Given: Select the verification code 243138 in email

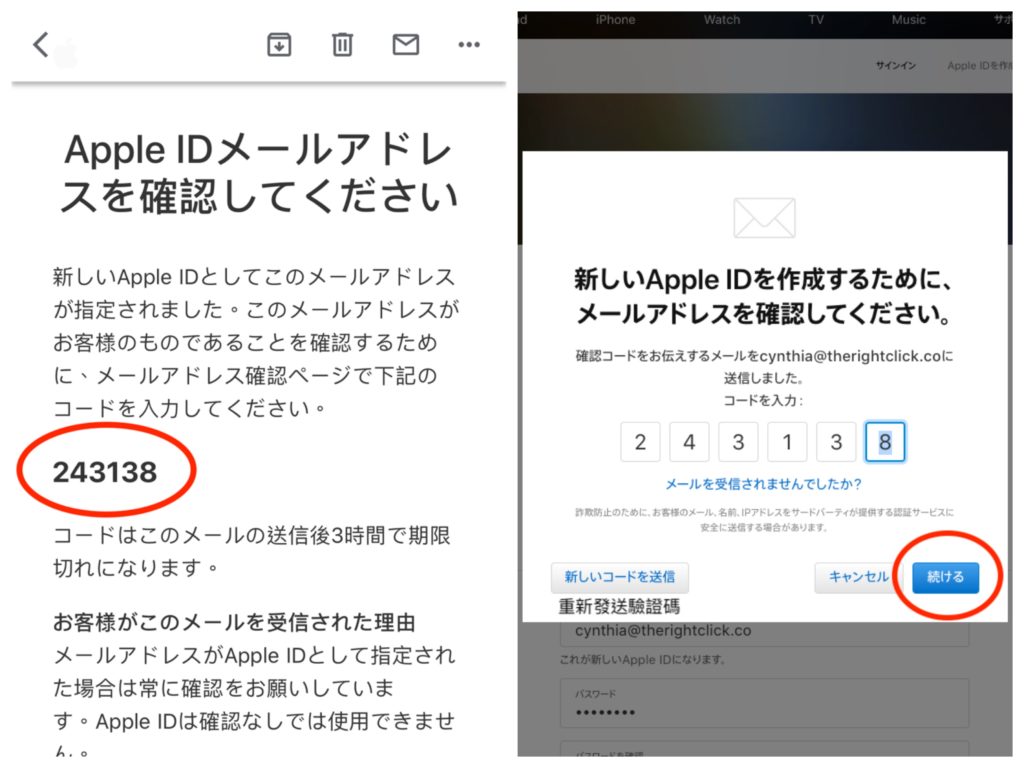Looking at the screenshot, I should point(104,472).
